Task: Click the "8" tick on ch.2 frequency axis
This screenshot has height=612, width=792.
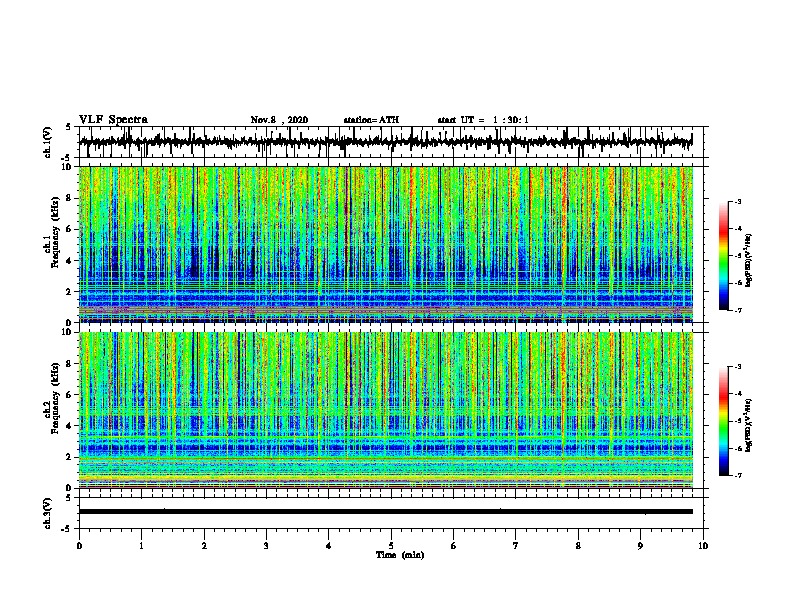Action: point(69,364)
